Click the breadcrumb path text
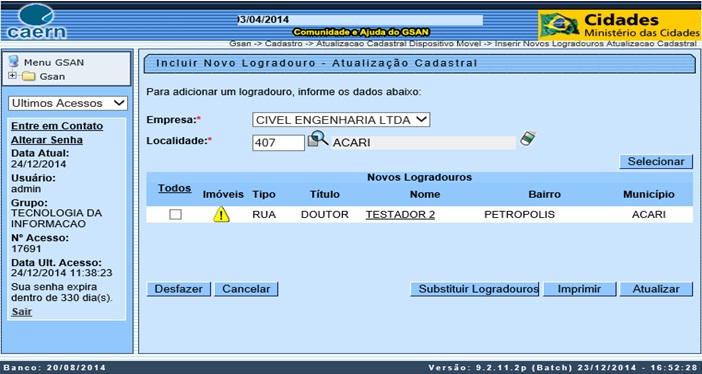The image size is (702, 374). [x=463, y=44]
